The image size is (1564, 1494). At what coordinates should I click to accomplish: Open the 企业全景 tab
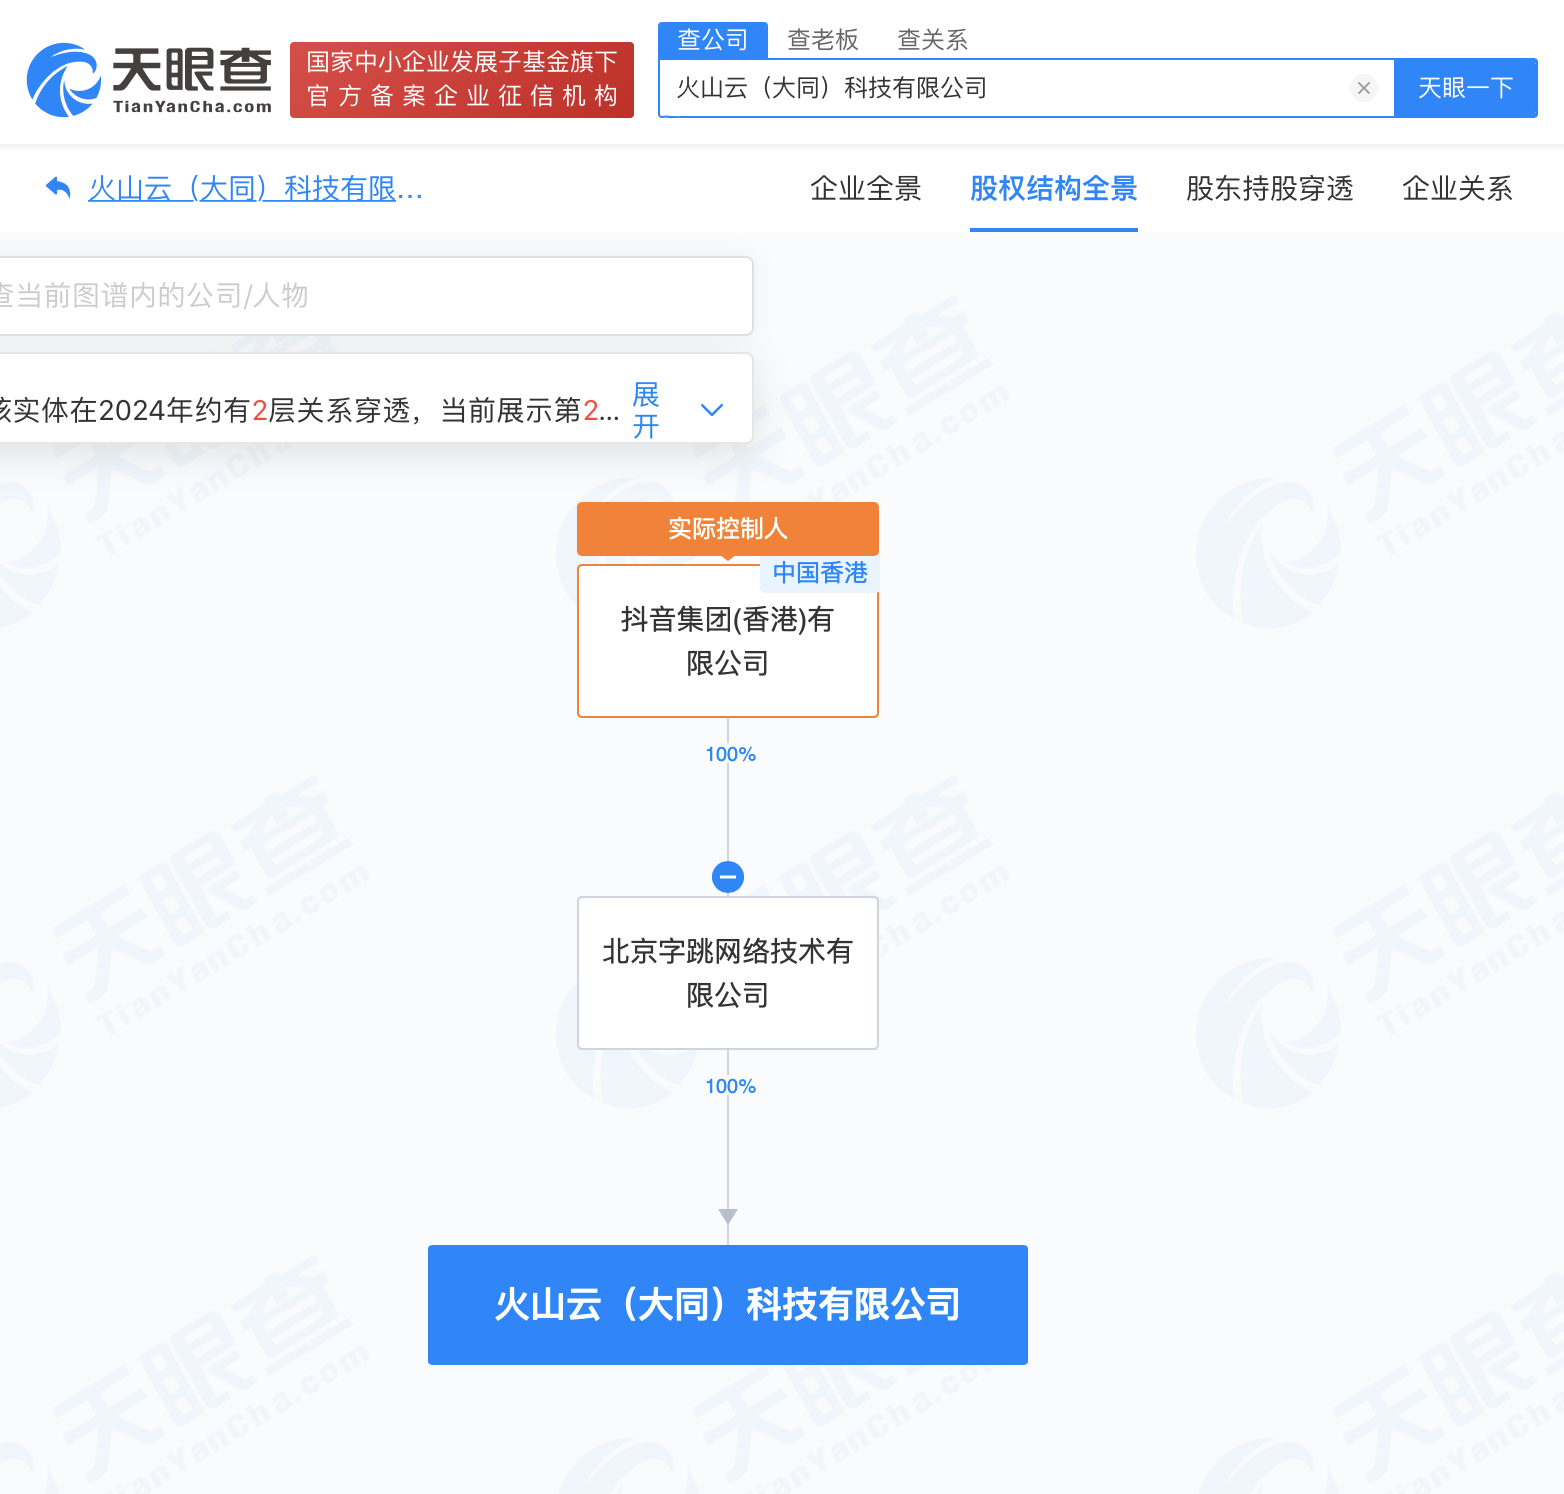coord(866,188)
